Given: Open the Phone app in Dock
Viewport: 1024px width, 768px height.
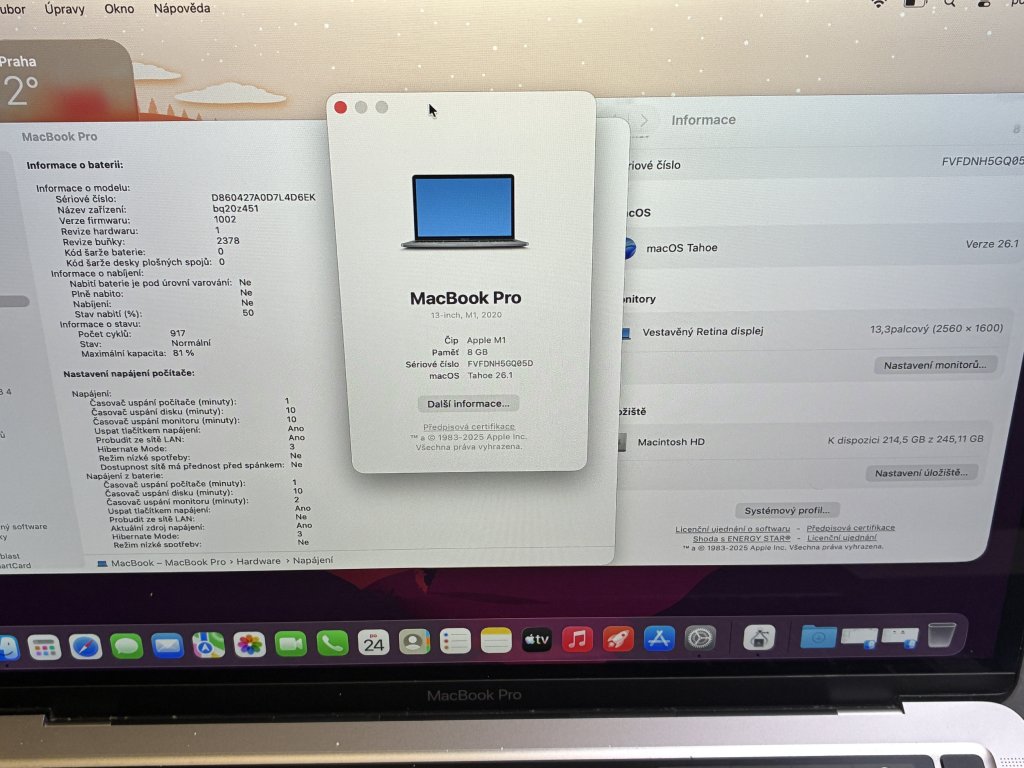Looking at the screenshot, I should pyautogui.click(x=332, y=643).
